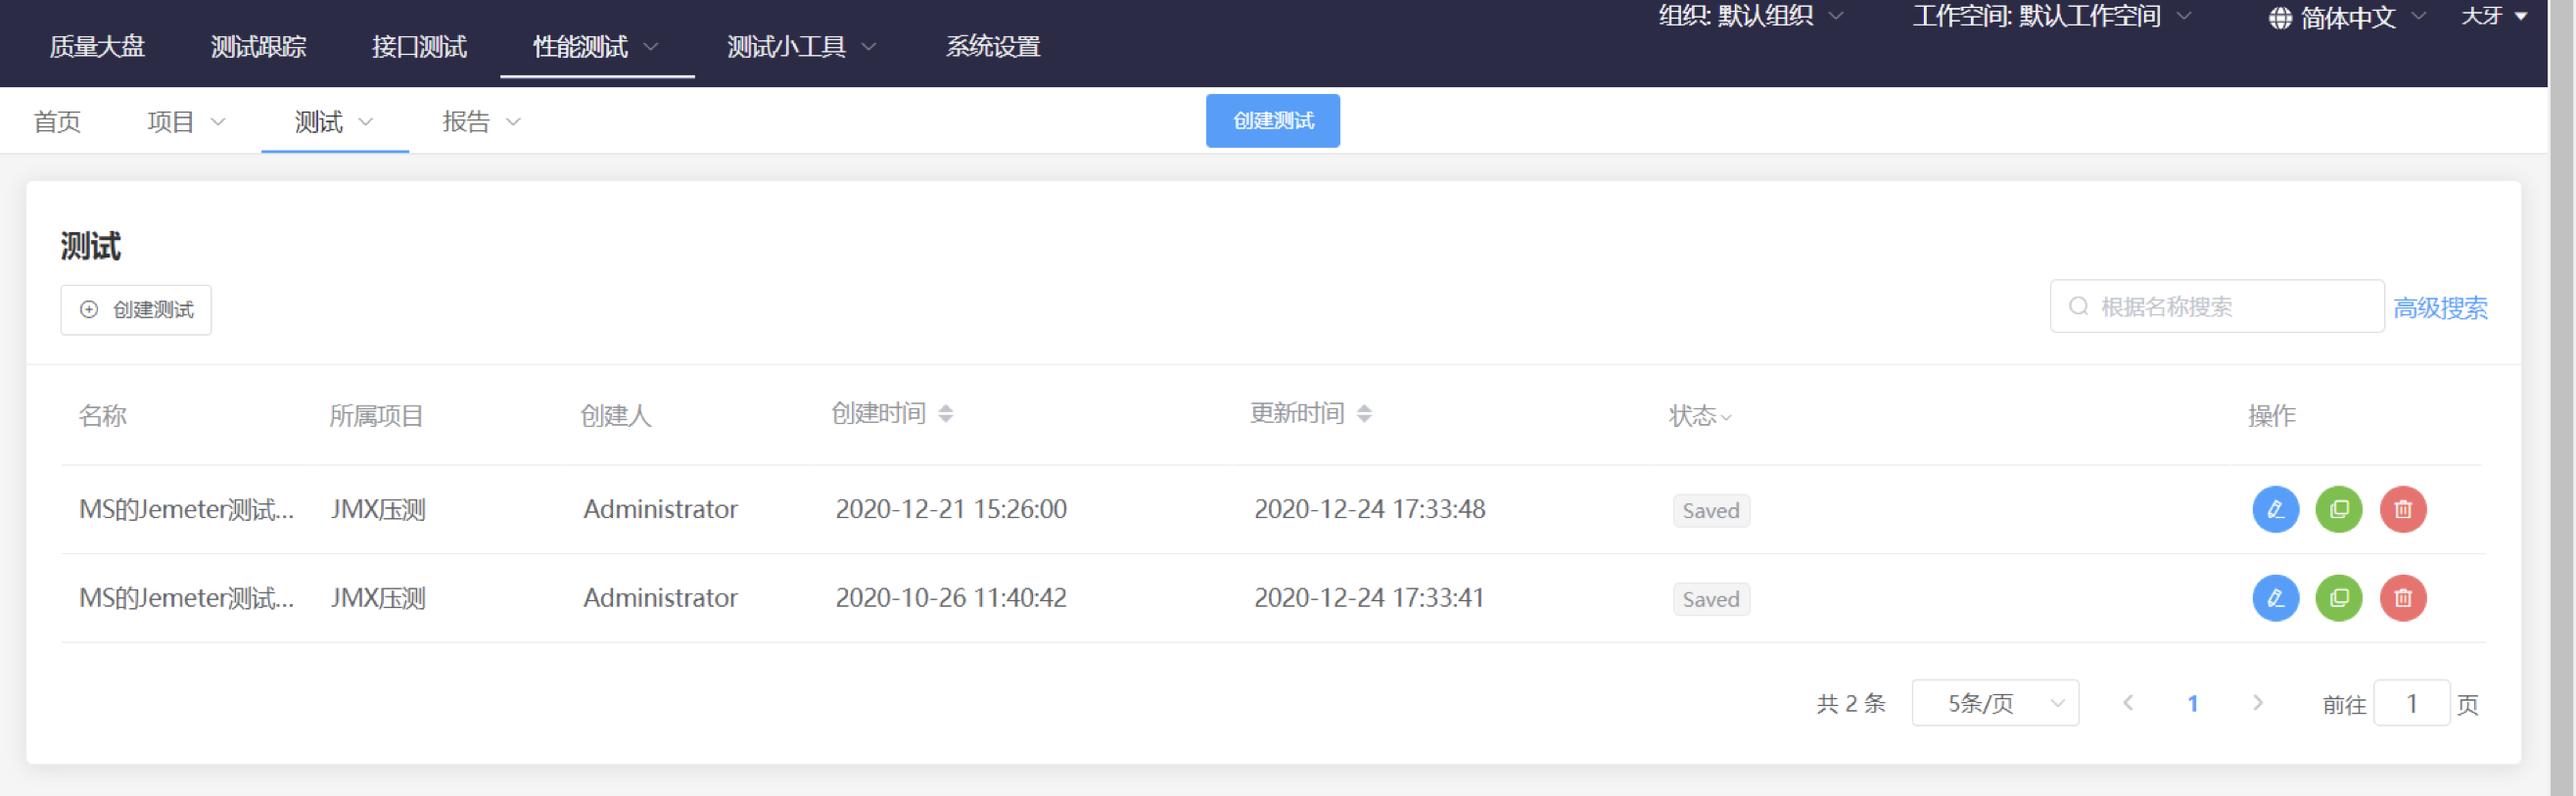Expand the 5条/页 page size selector

coord(1994,703)
